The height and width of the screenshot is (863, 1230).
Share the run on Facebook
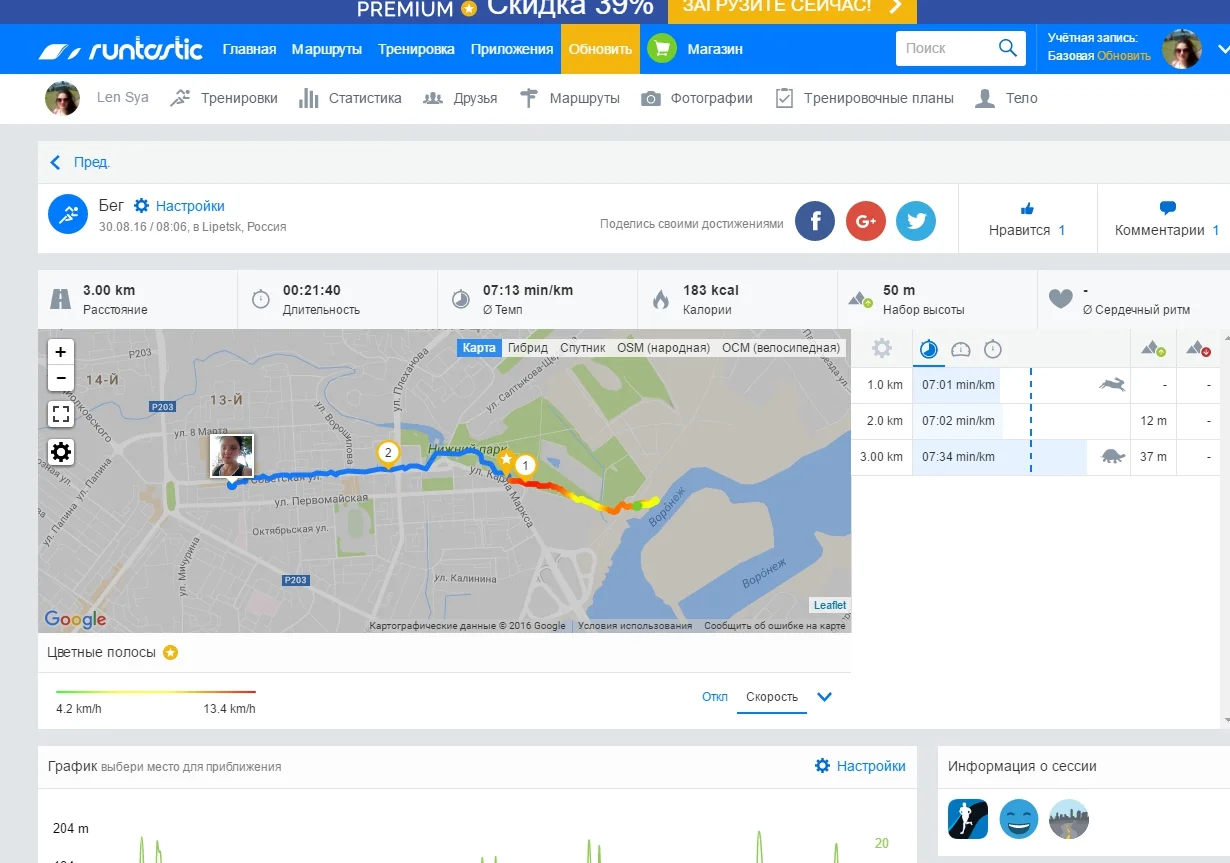coord(815,221)
